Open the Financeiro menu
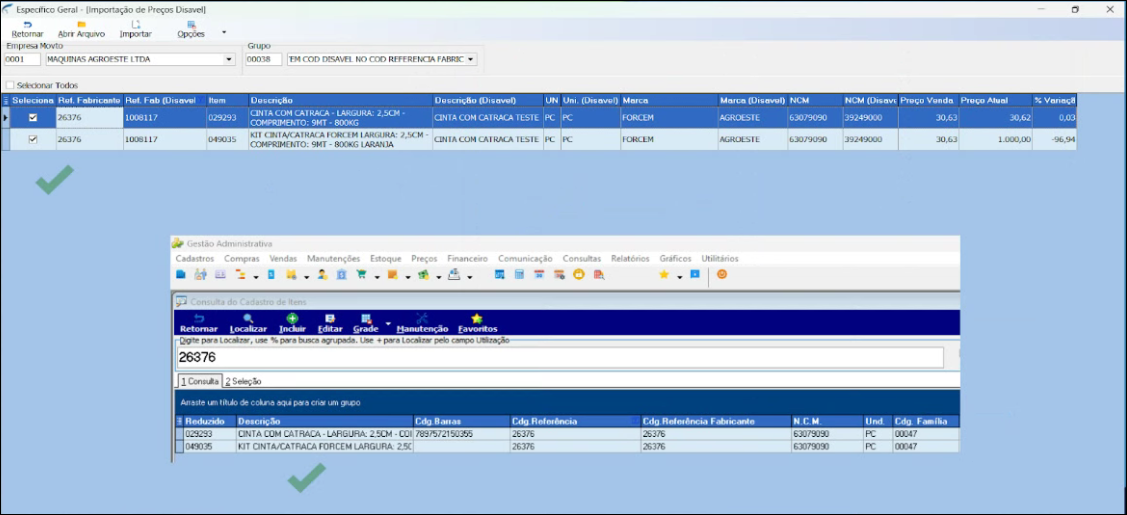The height and width of the screenshot is (515, 1127). [x=467, y=259]
